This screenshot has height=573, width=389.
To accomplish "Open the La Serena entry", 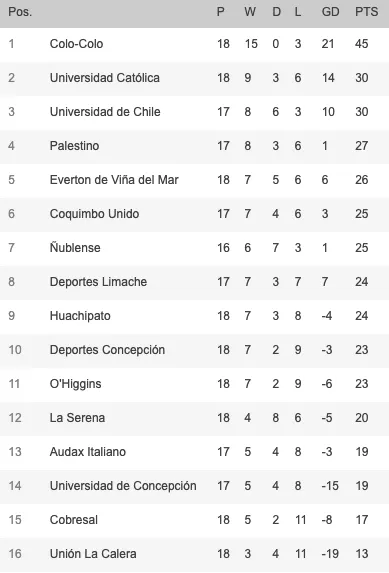I will [77, 418].
